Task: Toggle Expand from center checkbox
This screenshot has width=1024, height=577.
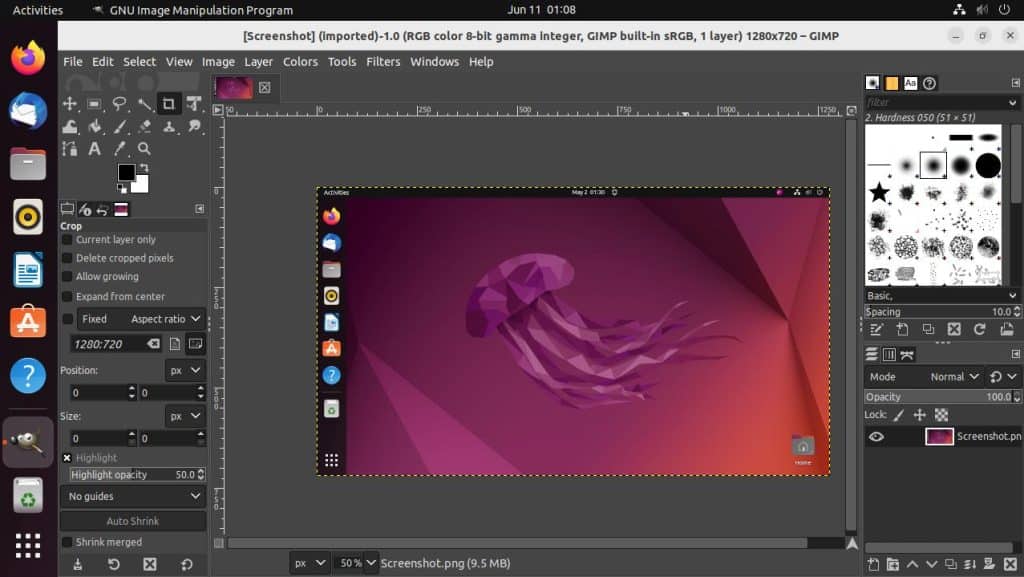Action: pos(67,297)
